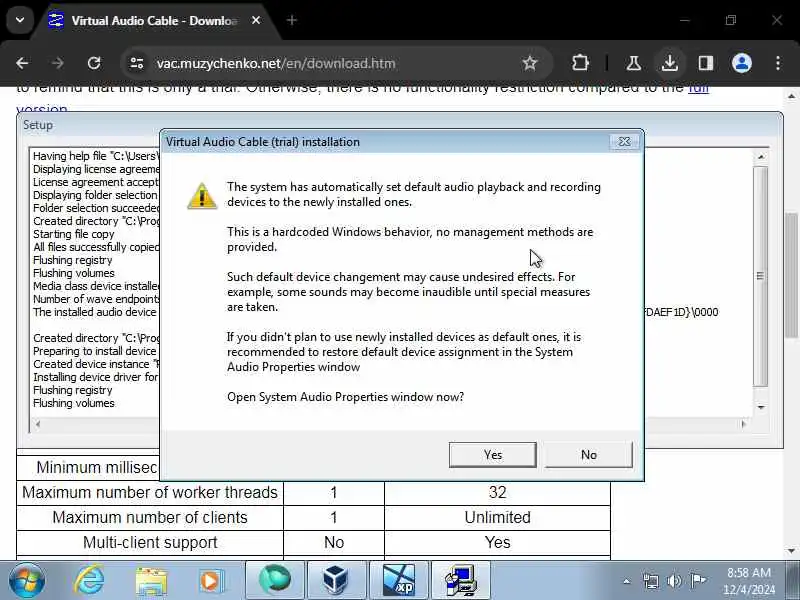This screenshot has height=600, width=800.
Task: Open the Chrome three-dot menu
Action: (x=778, y=63)
